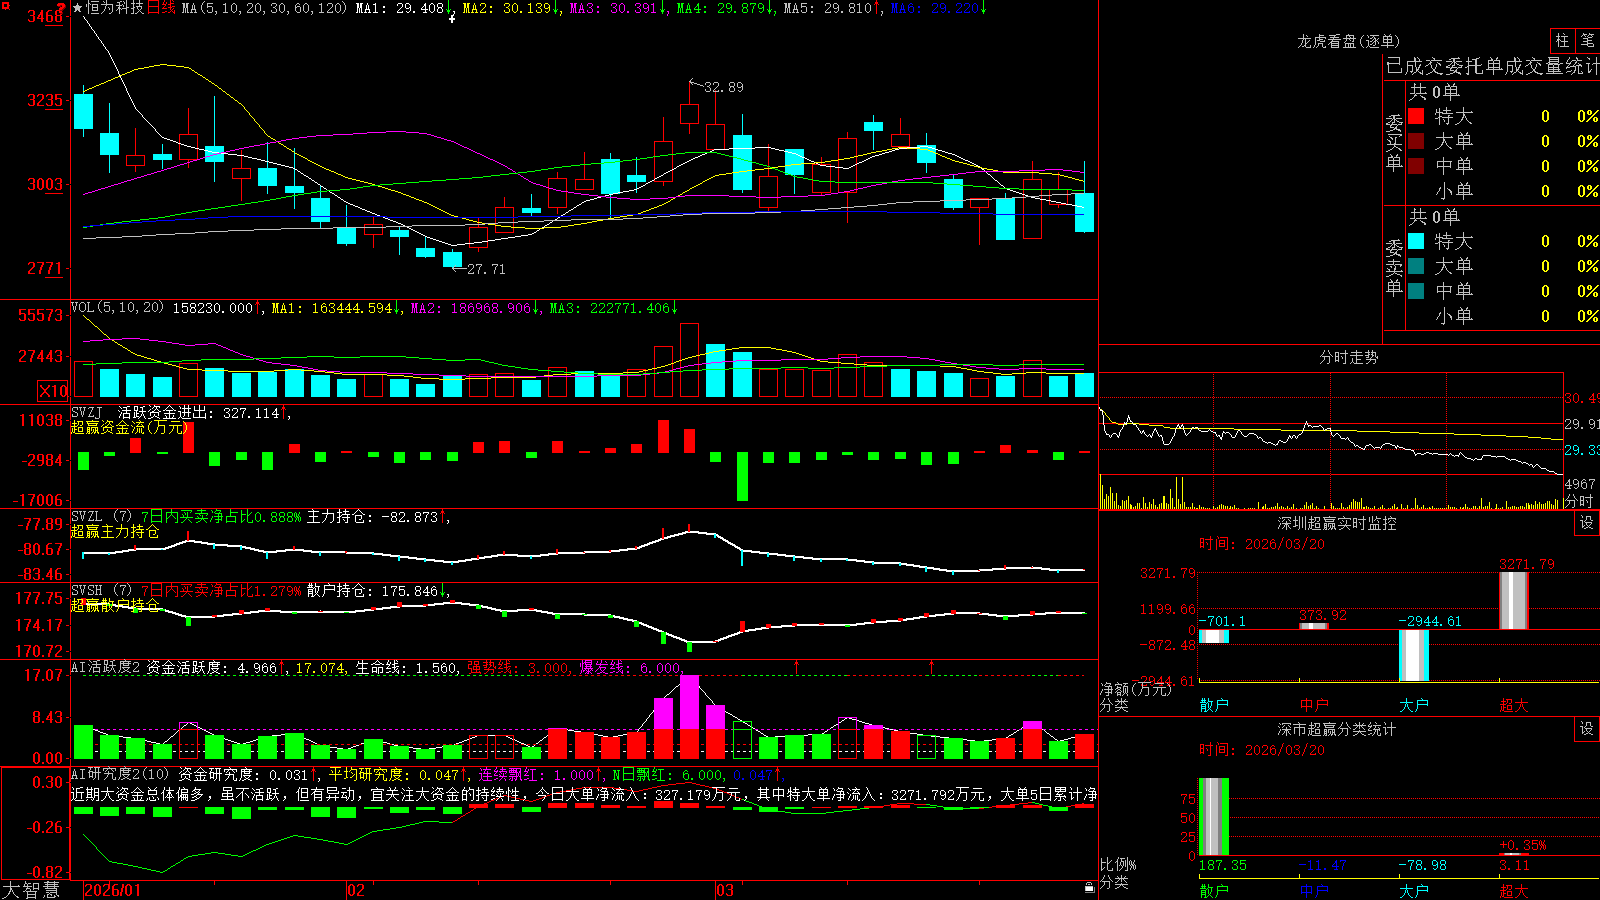Image resolution: width=1600 pixels, height=900 pixels.
Task: Click the red 特大 buy-order color swatch
Action: tap(1416, 116)
